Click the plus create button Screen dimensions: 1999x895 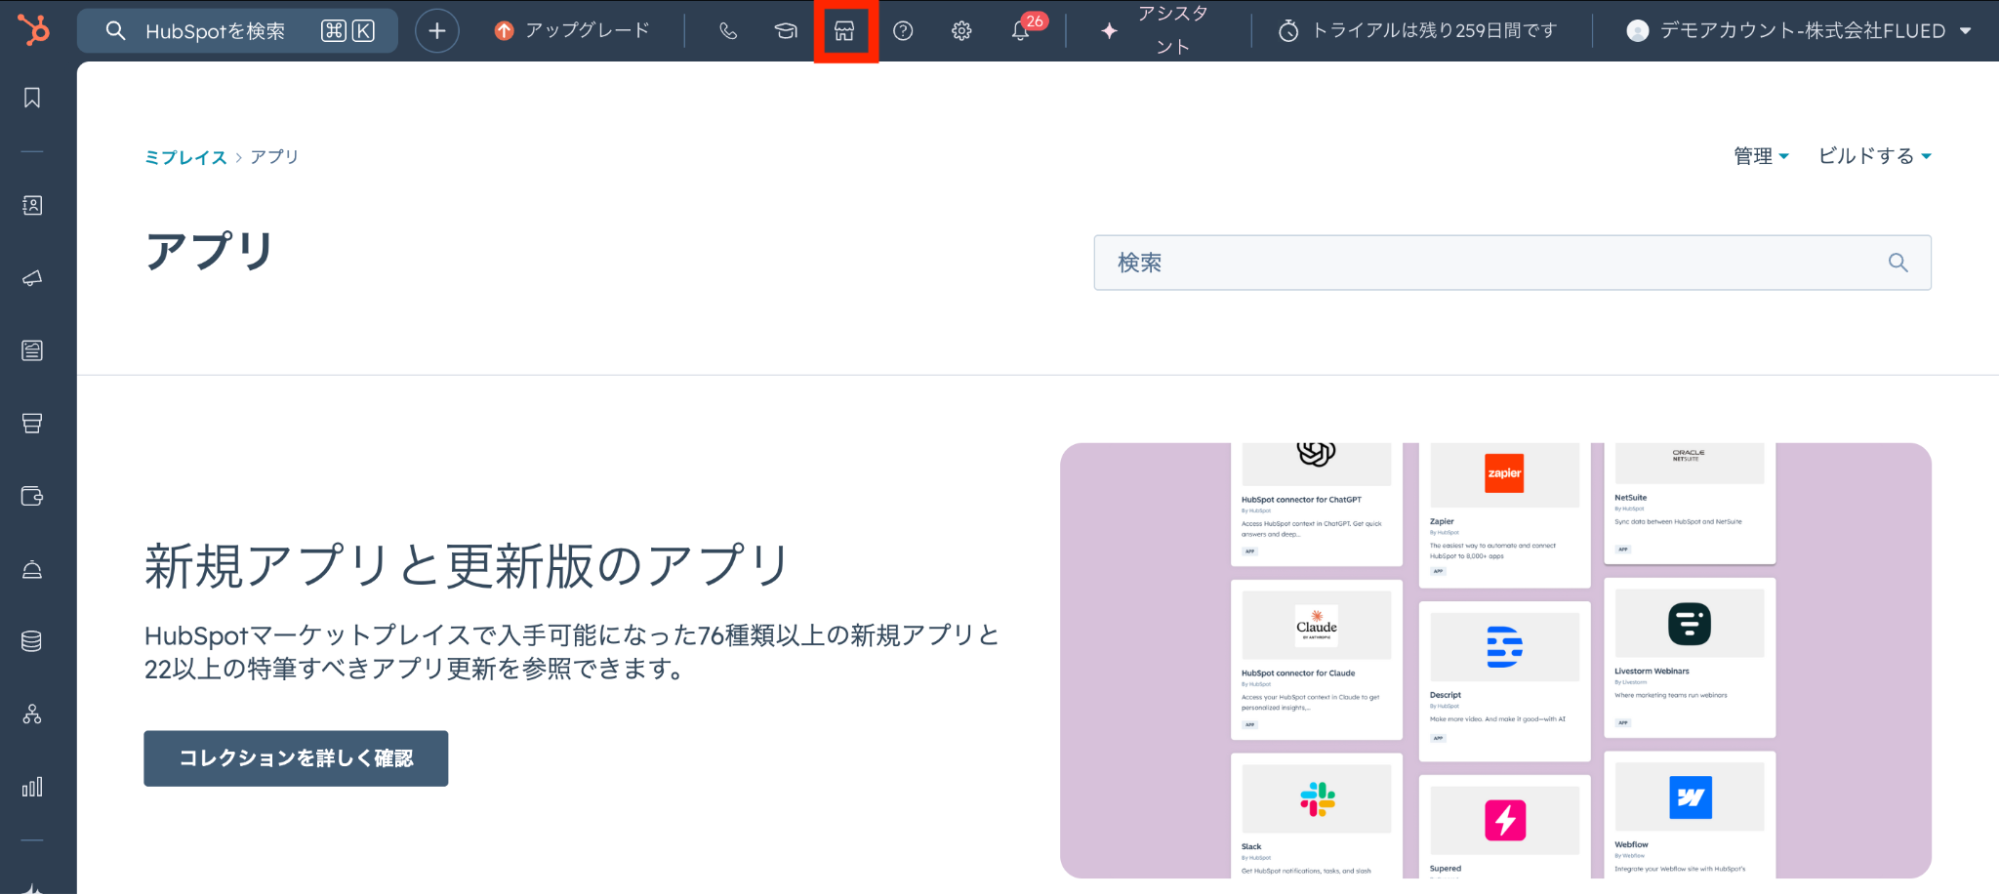(x=437, y=31)
